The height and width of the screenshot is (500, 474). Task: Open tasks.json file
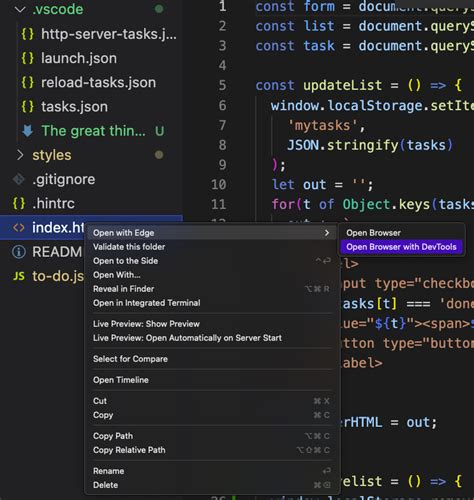[74, 107]
